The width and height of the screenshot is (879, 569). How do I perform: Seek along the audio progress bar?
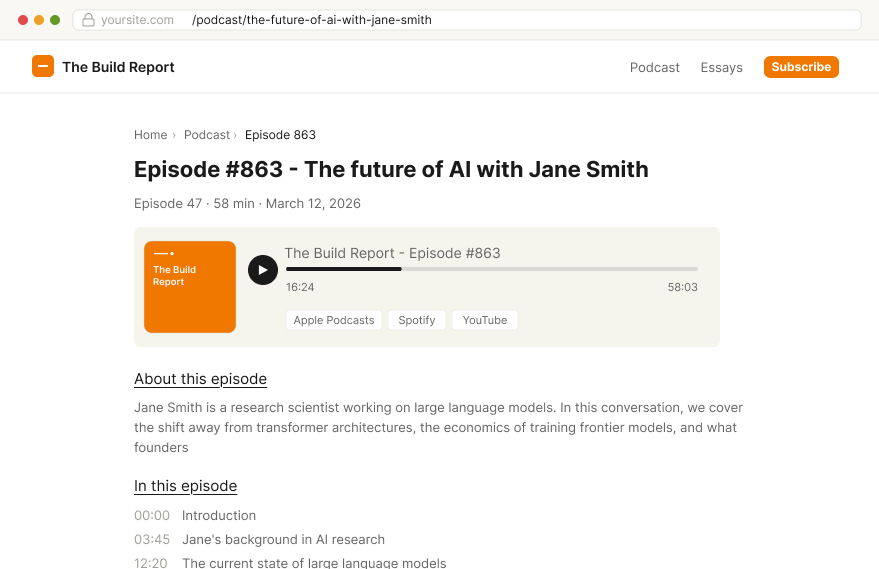click(x=491, y=269)
